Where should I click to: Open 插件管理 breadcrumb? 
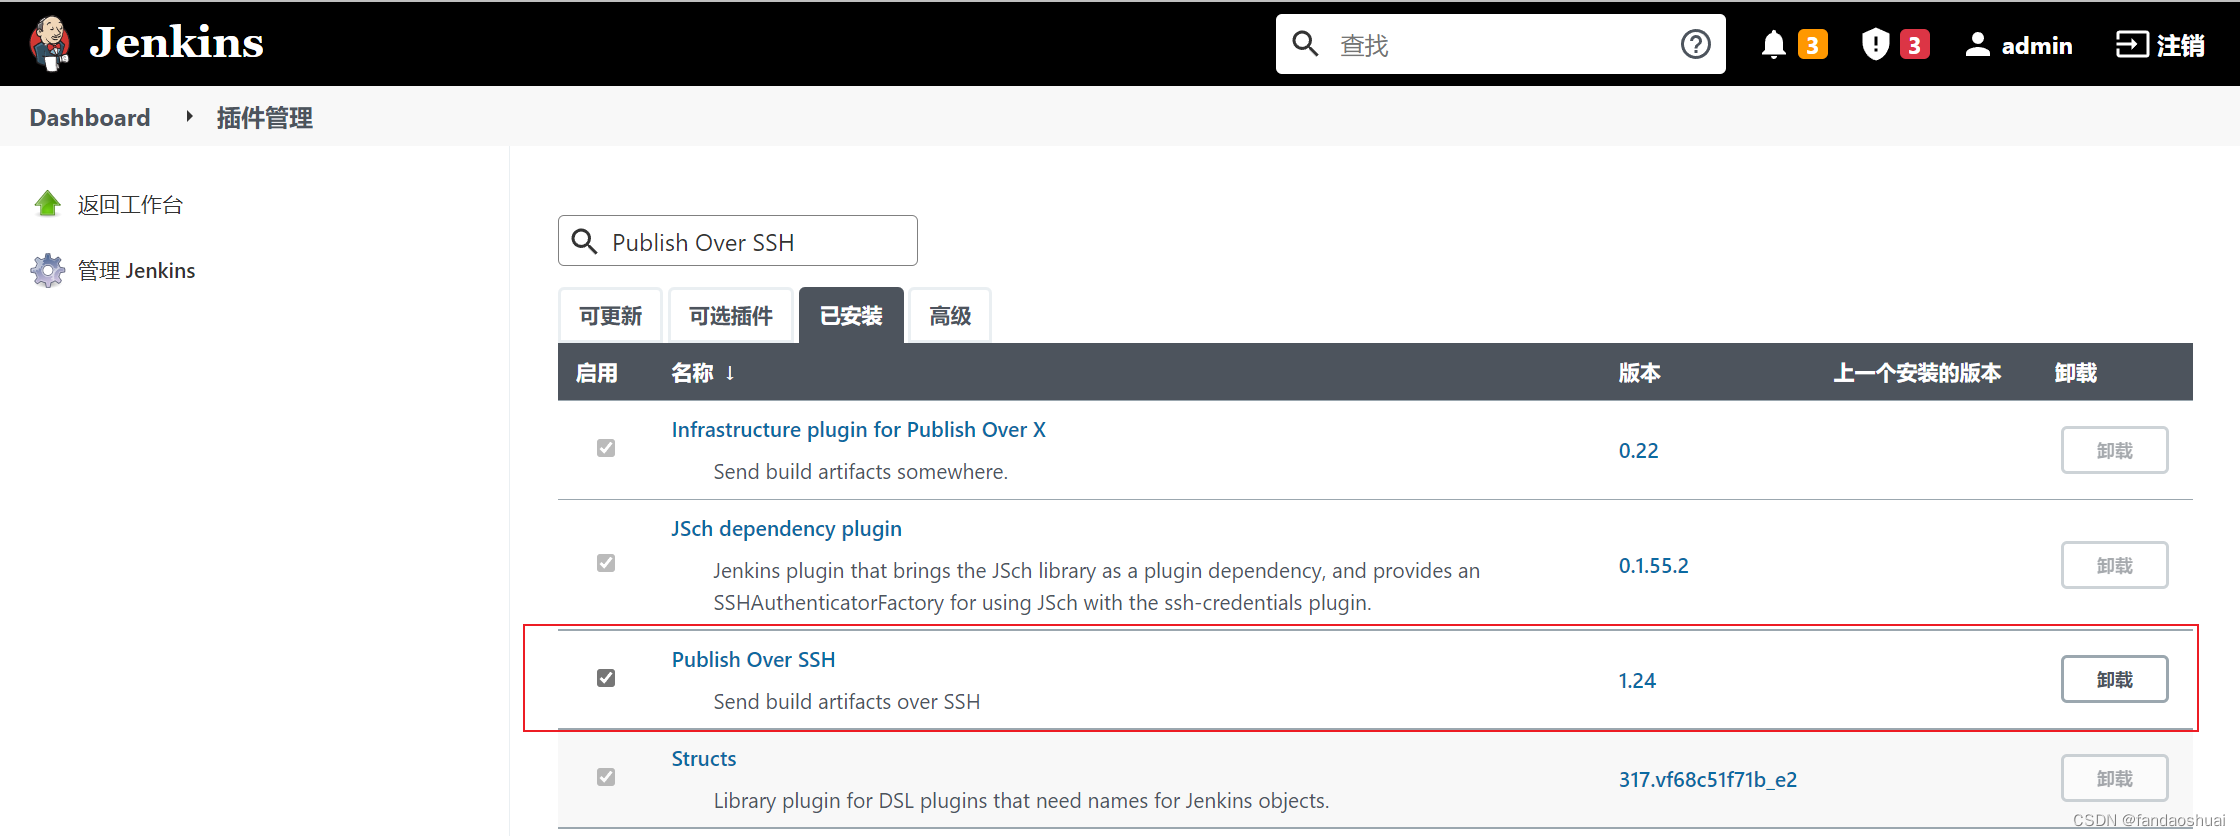pyautogui.click(x=265, y=118)
